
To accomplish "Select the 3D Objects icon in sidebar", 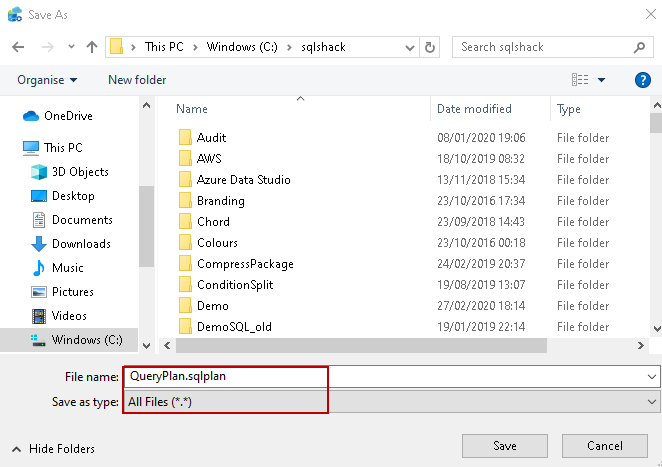I will click(x=40, y=172).
